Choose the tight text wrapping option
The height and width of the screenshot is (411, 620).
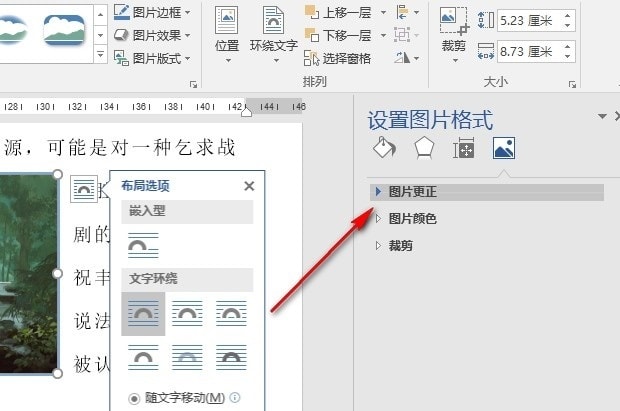tap(187, 314)
